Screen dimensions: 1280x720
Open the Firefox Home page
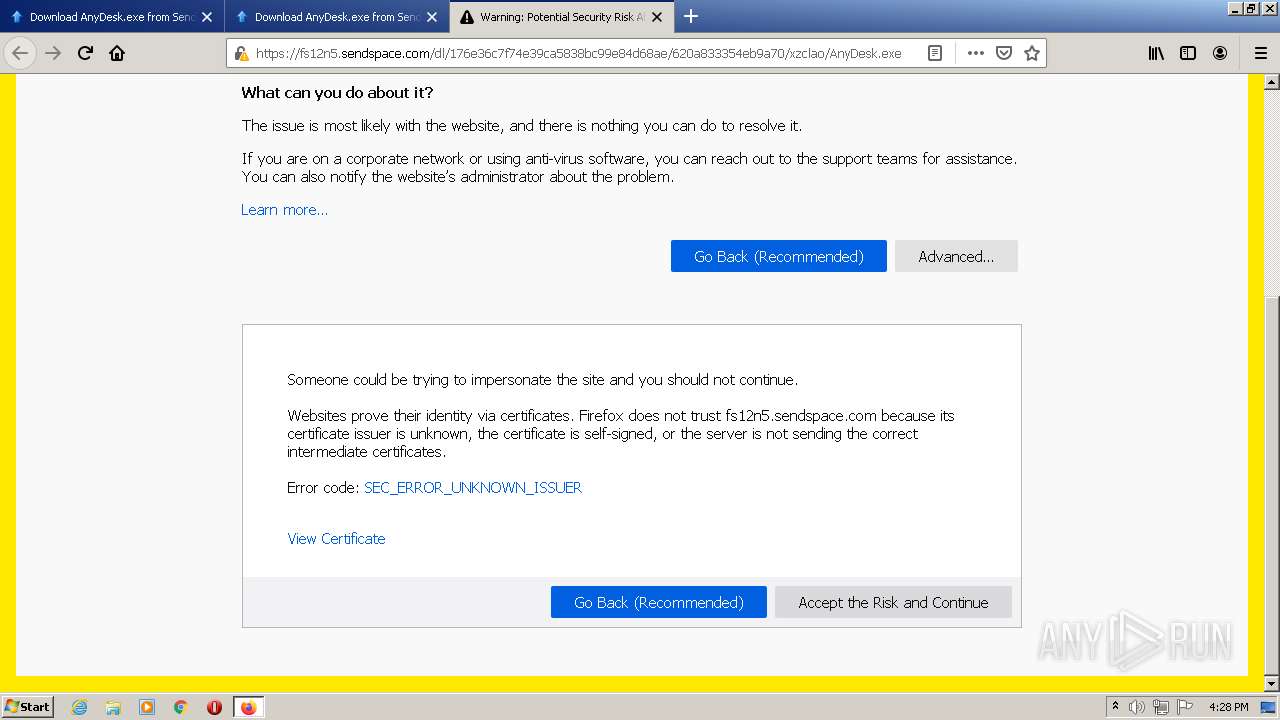[x=117, y=53]
